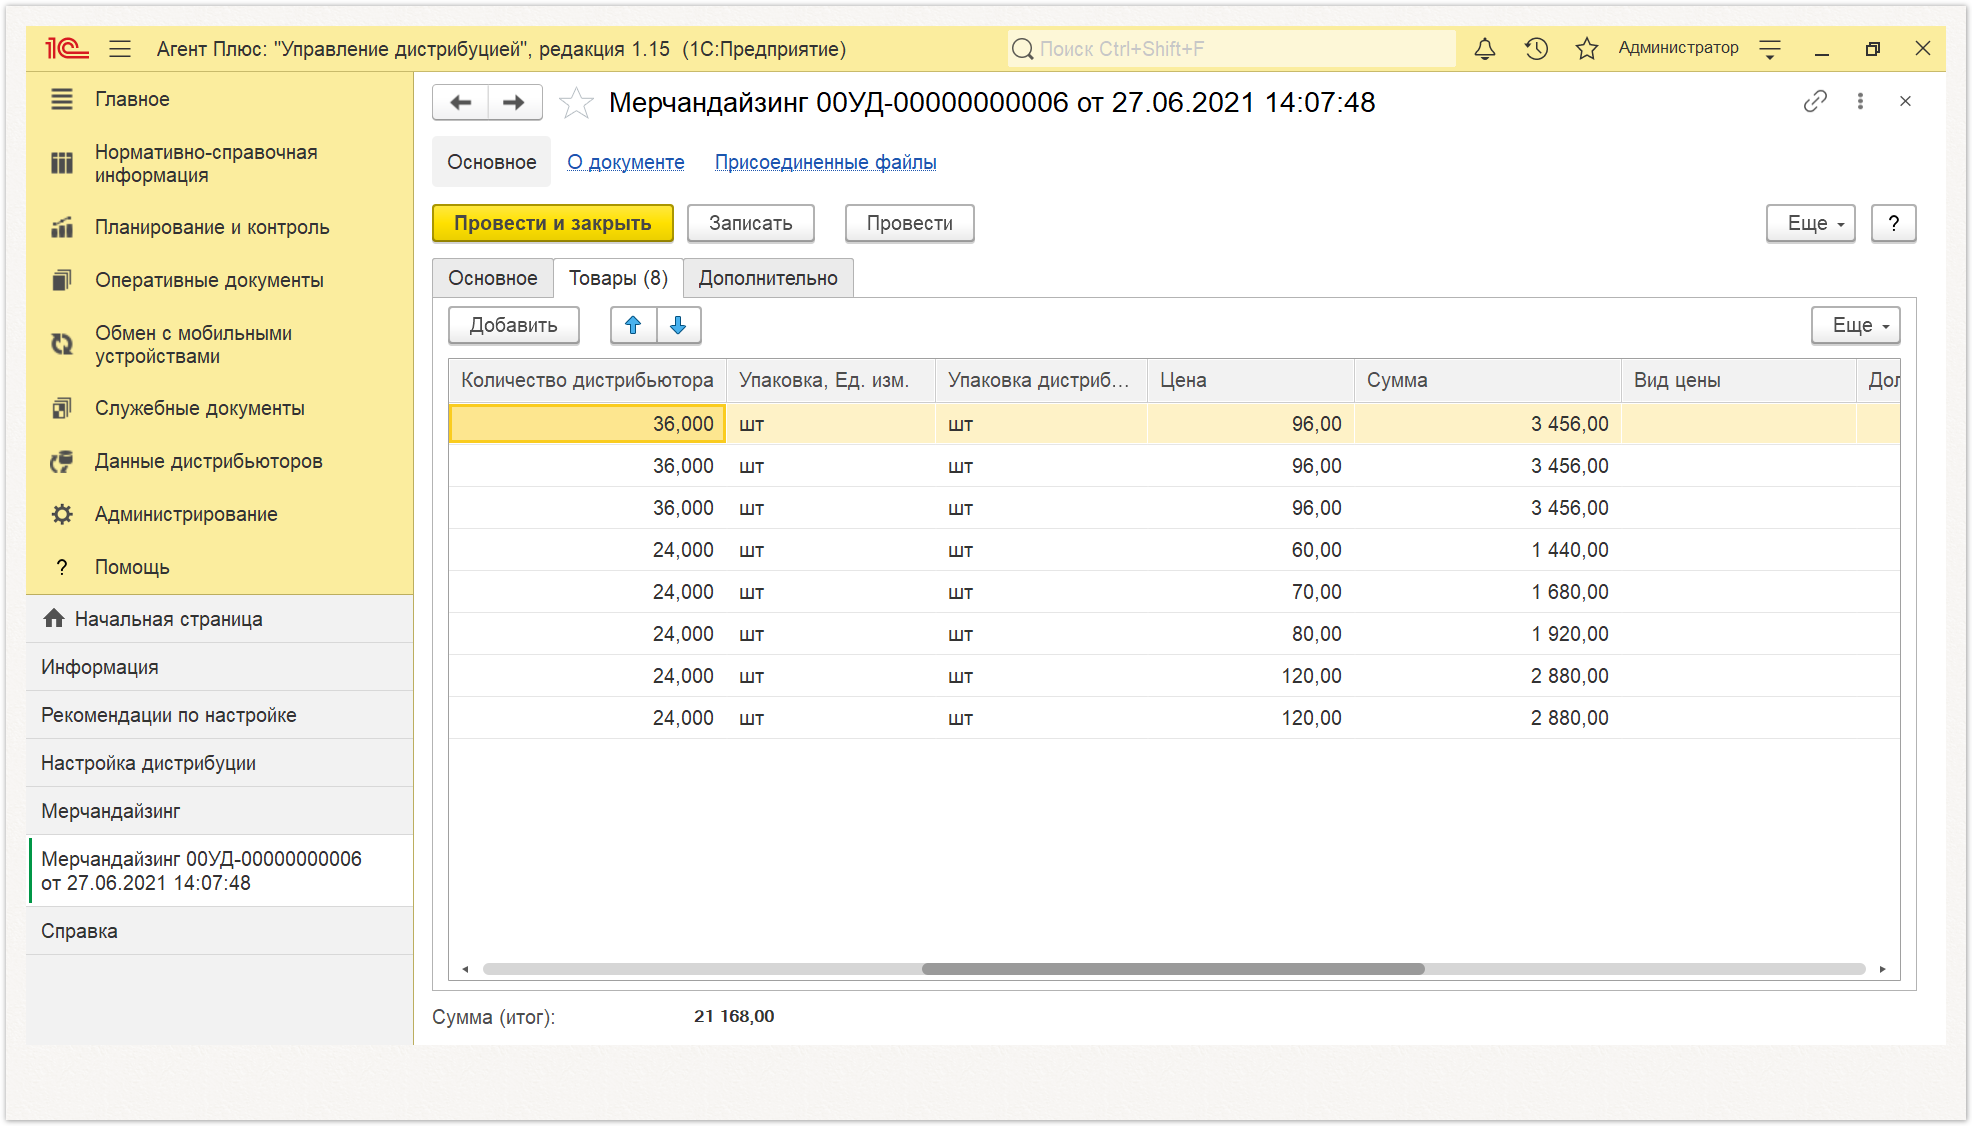Image resolution: width=1972 pixels, height=1126 pixels.
Task: Click the Добавить button
Action: point(513,325)
